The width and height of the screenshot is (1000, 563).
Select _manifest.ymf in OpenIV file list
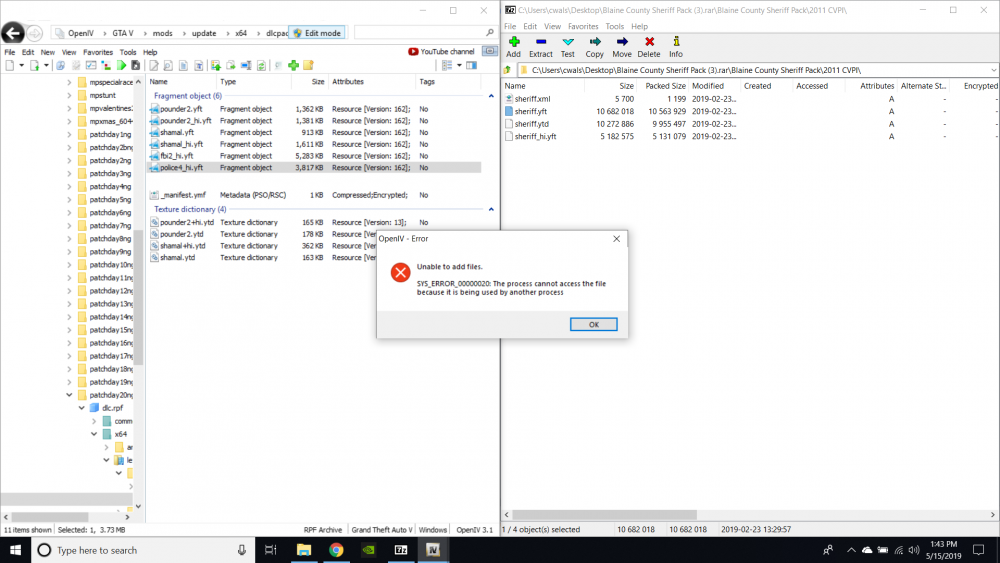tap(315, 195)
